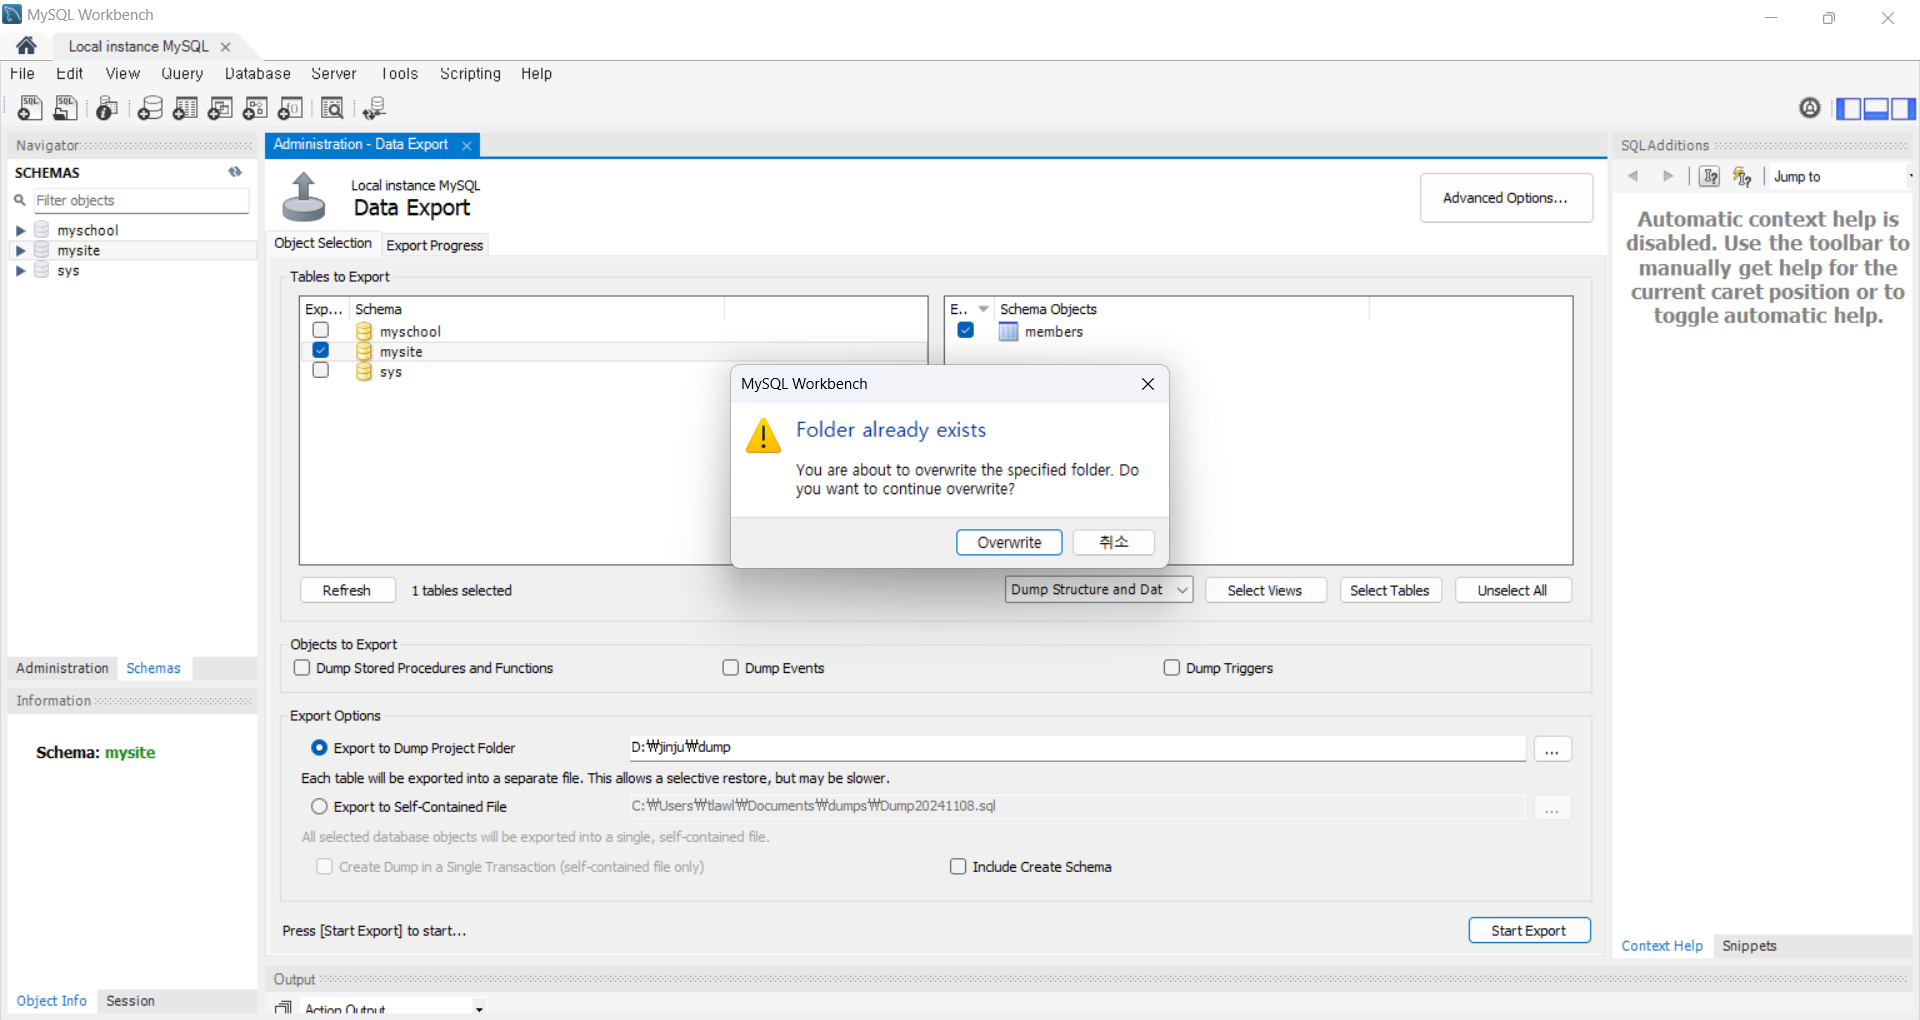Close the Folder already exists dialog
The height and width of the screenshot is (1020, 1920).
tap(1148, 384)
